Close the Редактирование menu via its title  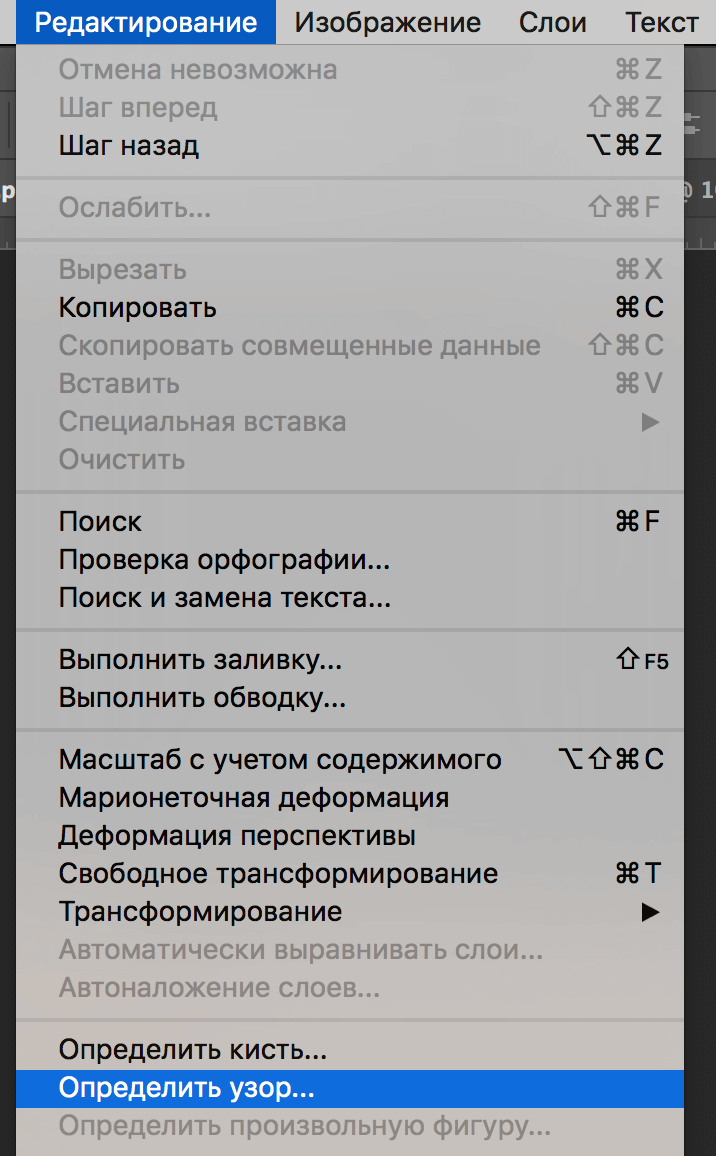click(146, 22)
